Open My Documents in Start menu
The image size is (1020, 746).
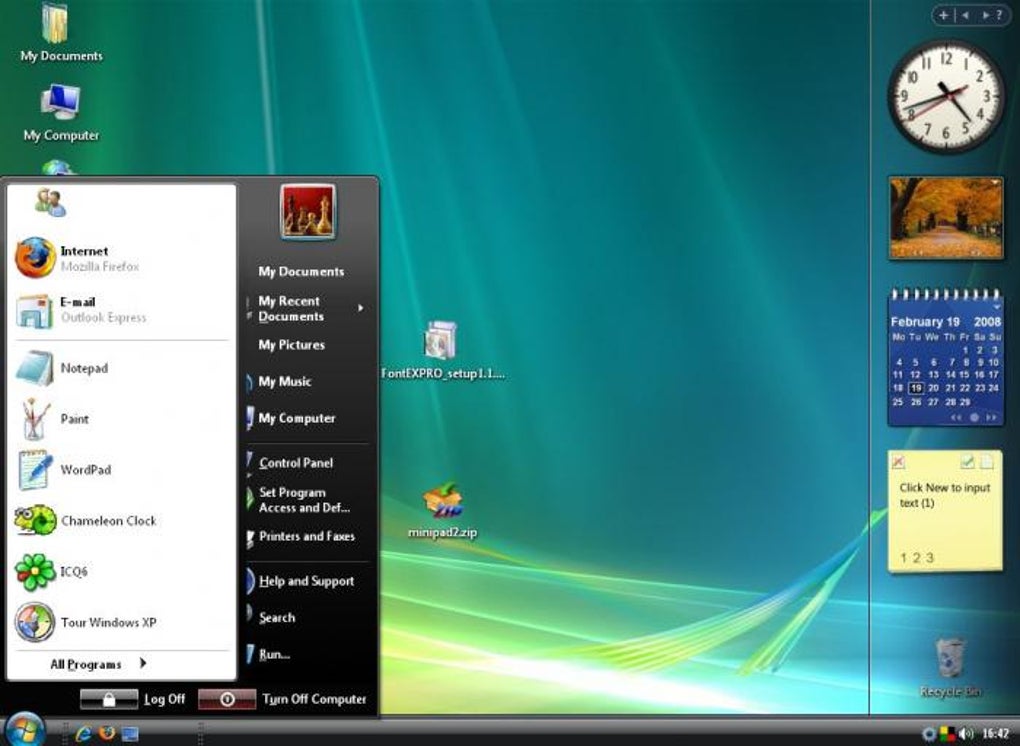pos(301,272)
